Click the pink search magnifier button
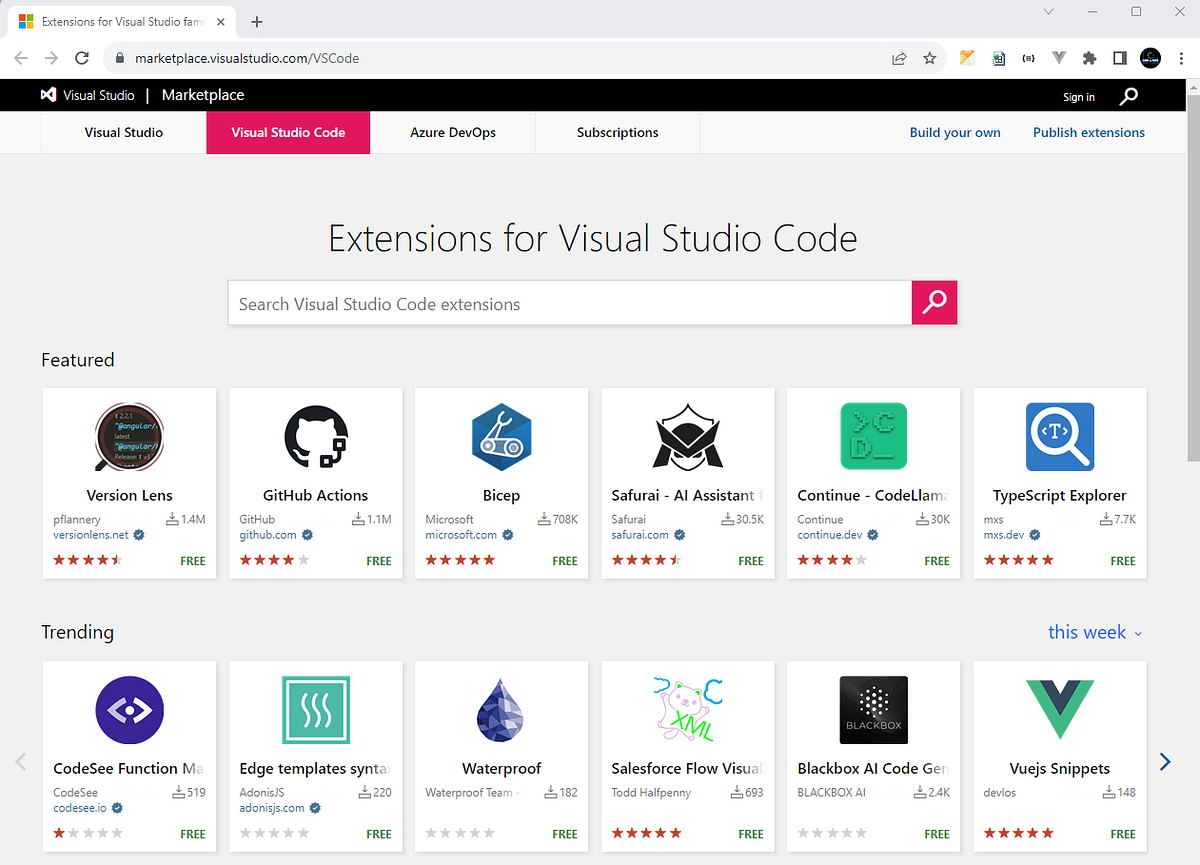Image resolution: width=1200 pixels, height=865 pixels. point(934,303)
